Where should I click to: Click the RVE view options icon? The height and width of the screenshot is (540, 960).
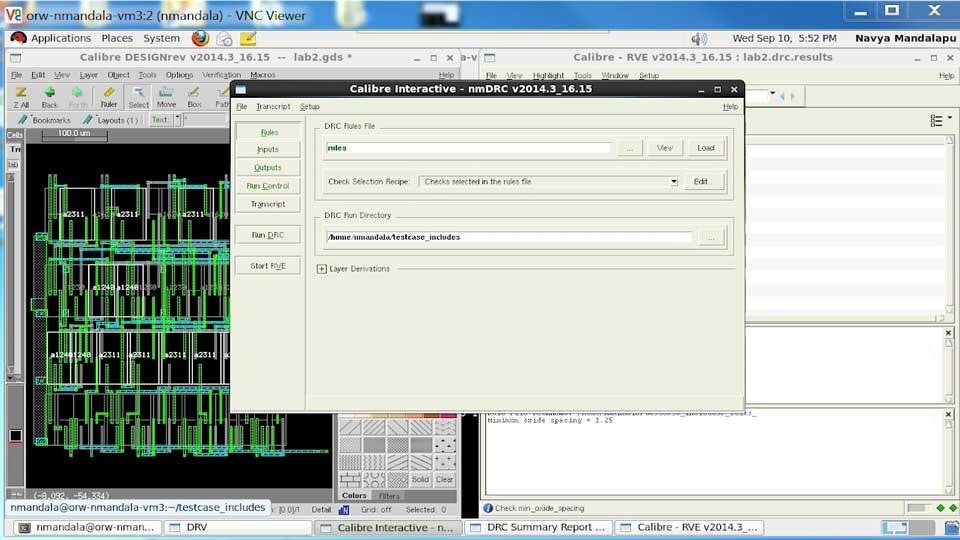pos(936,121)
